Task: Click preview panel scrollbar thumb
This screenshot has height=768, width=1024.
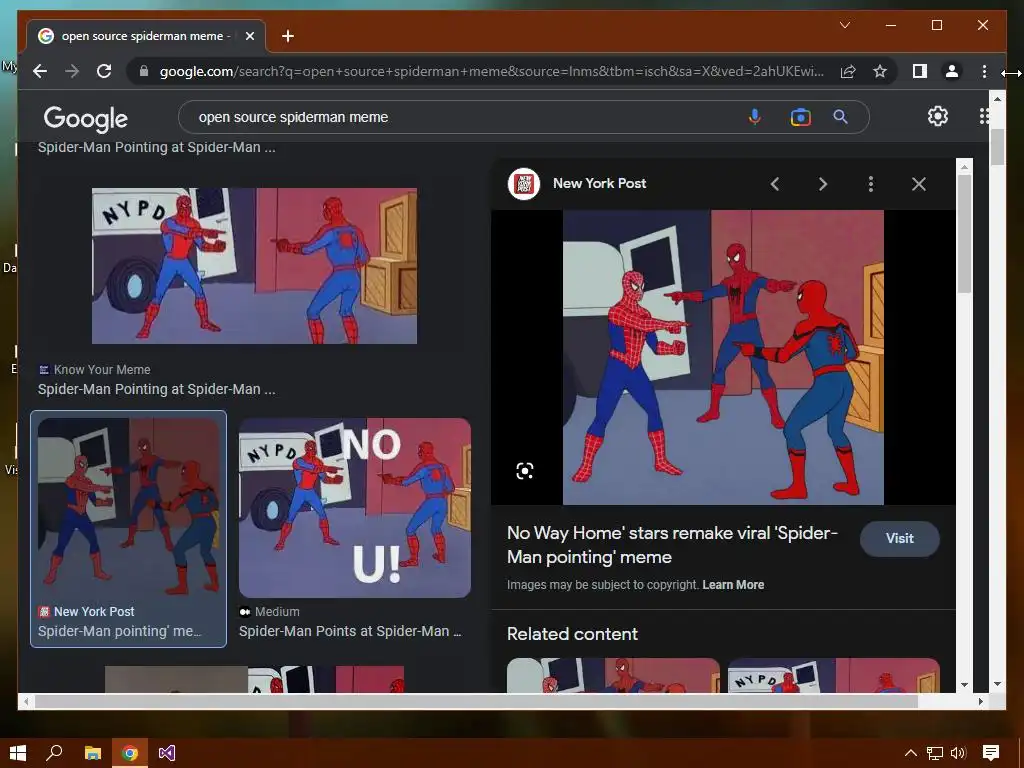Action: click(x=964, y=234)
